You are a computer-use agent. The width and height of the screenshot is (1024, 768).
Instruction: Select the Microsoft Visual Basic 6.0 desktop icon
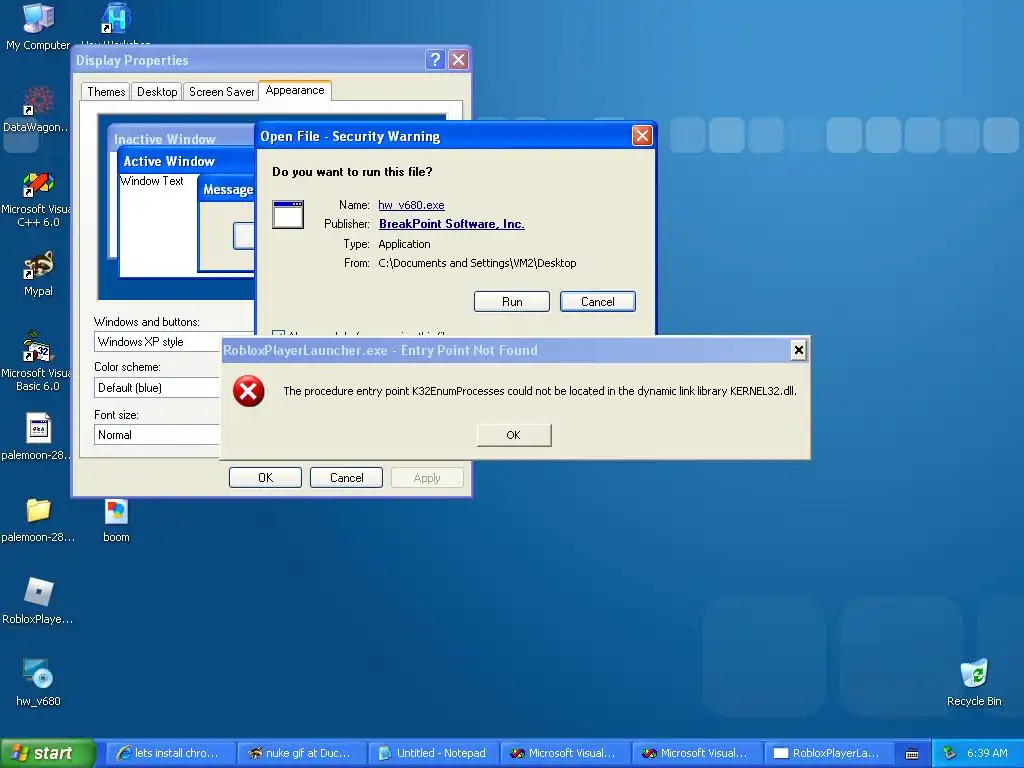click(38, 360)
